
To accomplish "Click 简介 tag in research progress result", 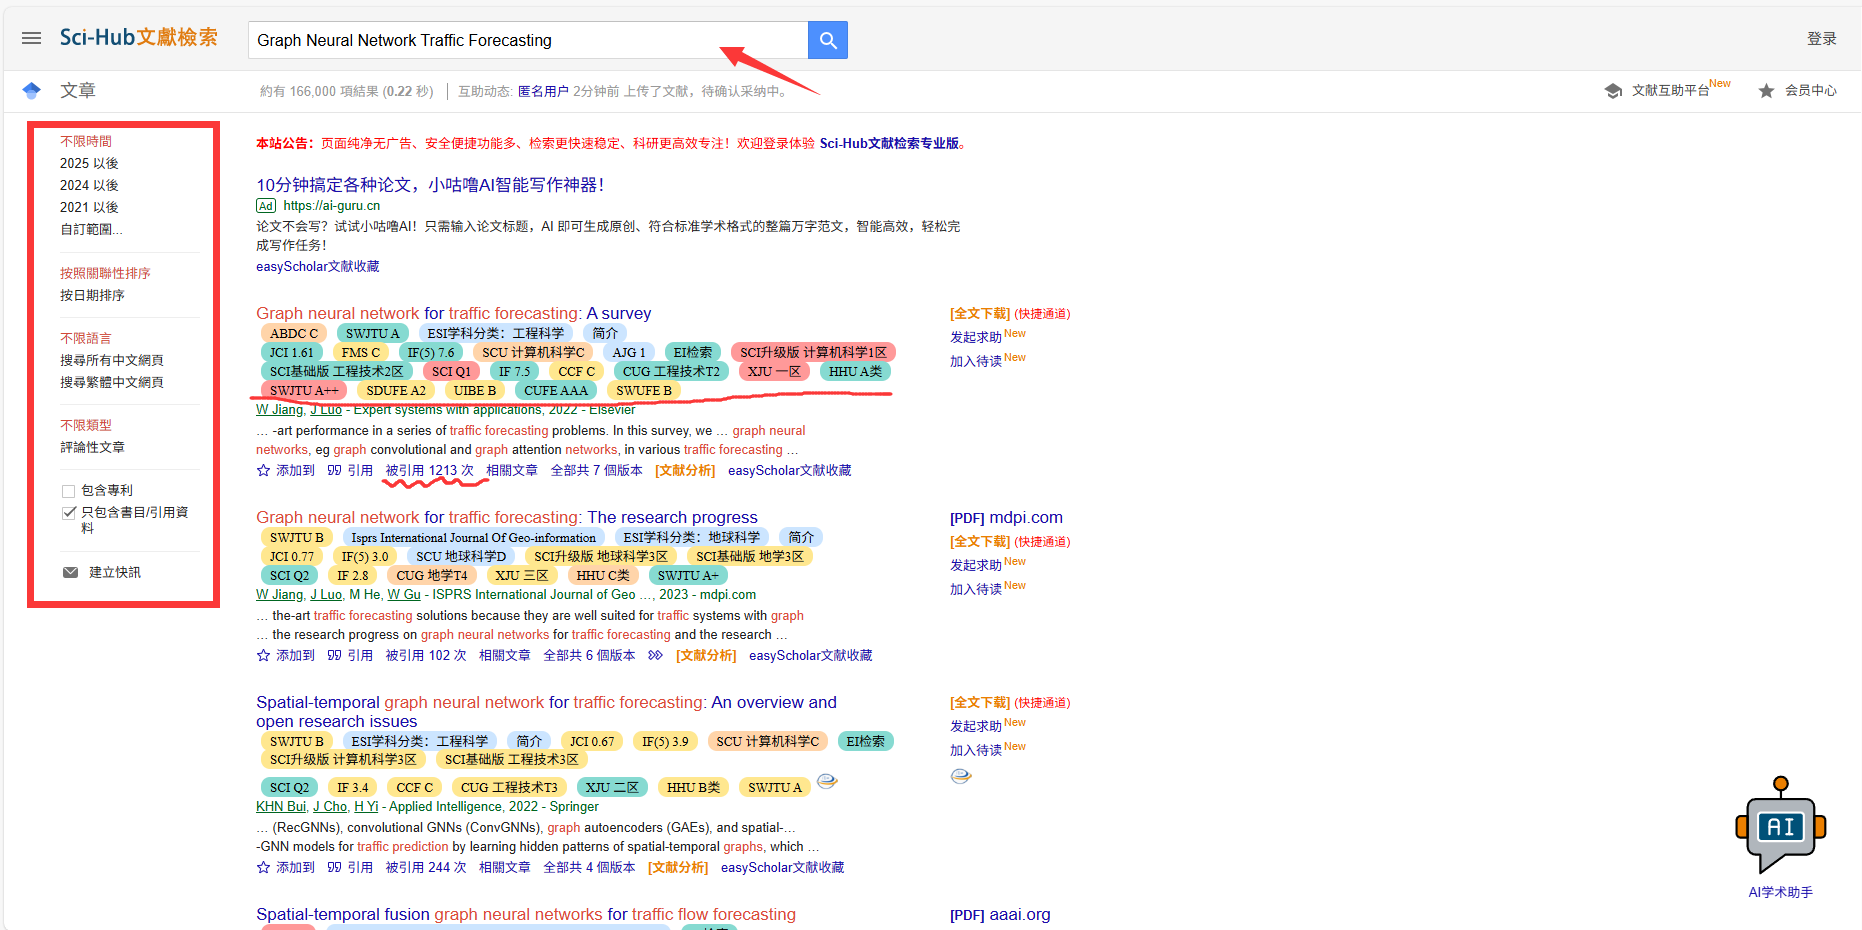I will (x=801, y=537).
